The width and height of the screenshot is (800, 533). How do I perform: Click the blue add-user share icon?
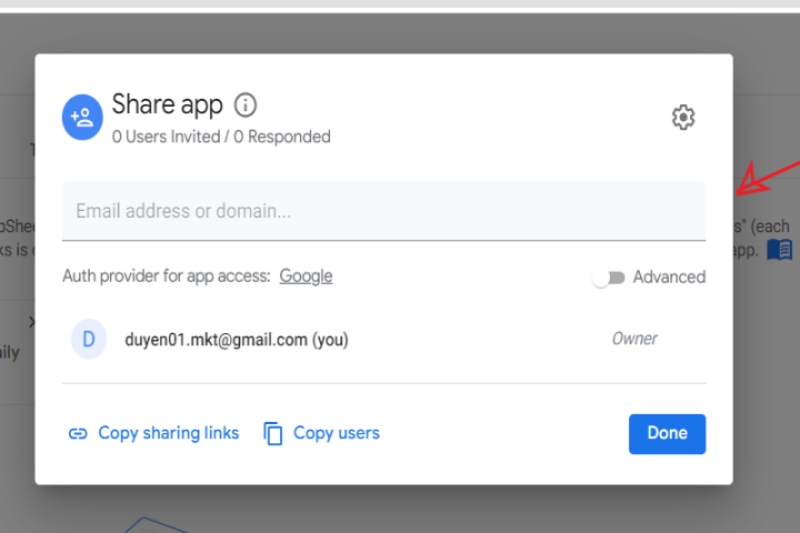point(82,117)
